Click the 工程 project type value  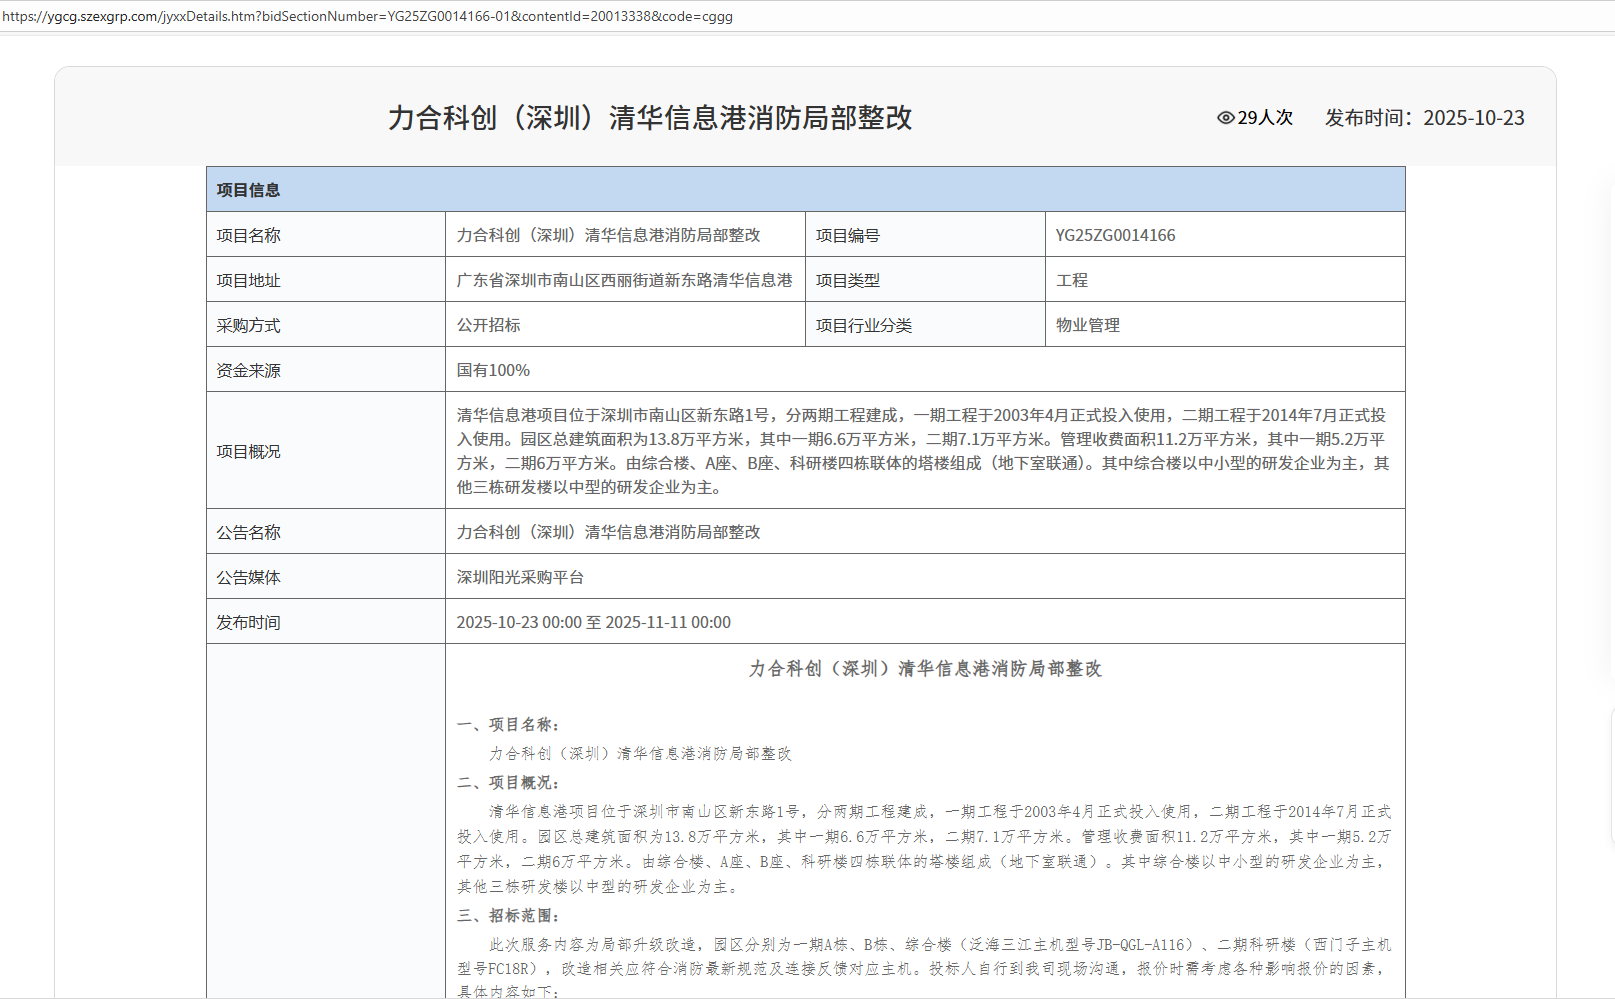(x=1072, y=281)
